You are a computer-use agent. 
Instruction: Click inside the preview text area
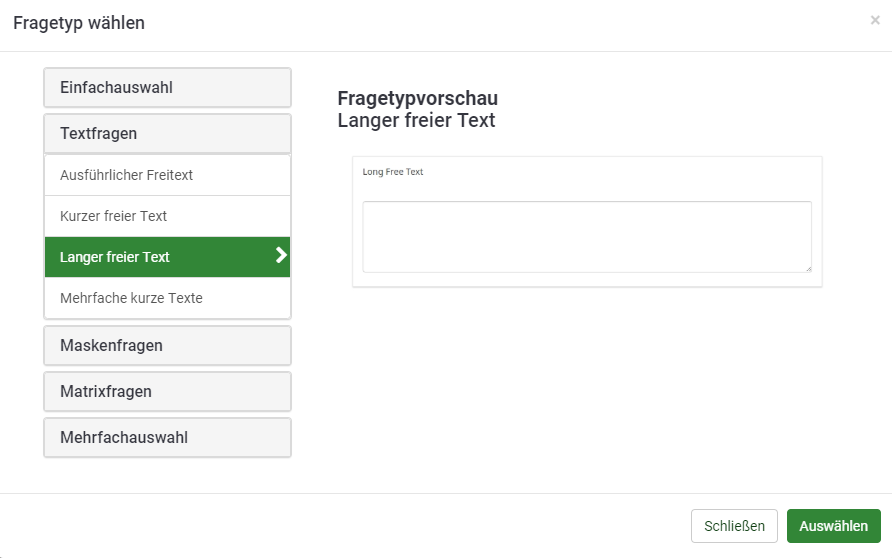click(x=586, y=236)
